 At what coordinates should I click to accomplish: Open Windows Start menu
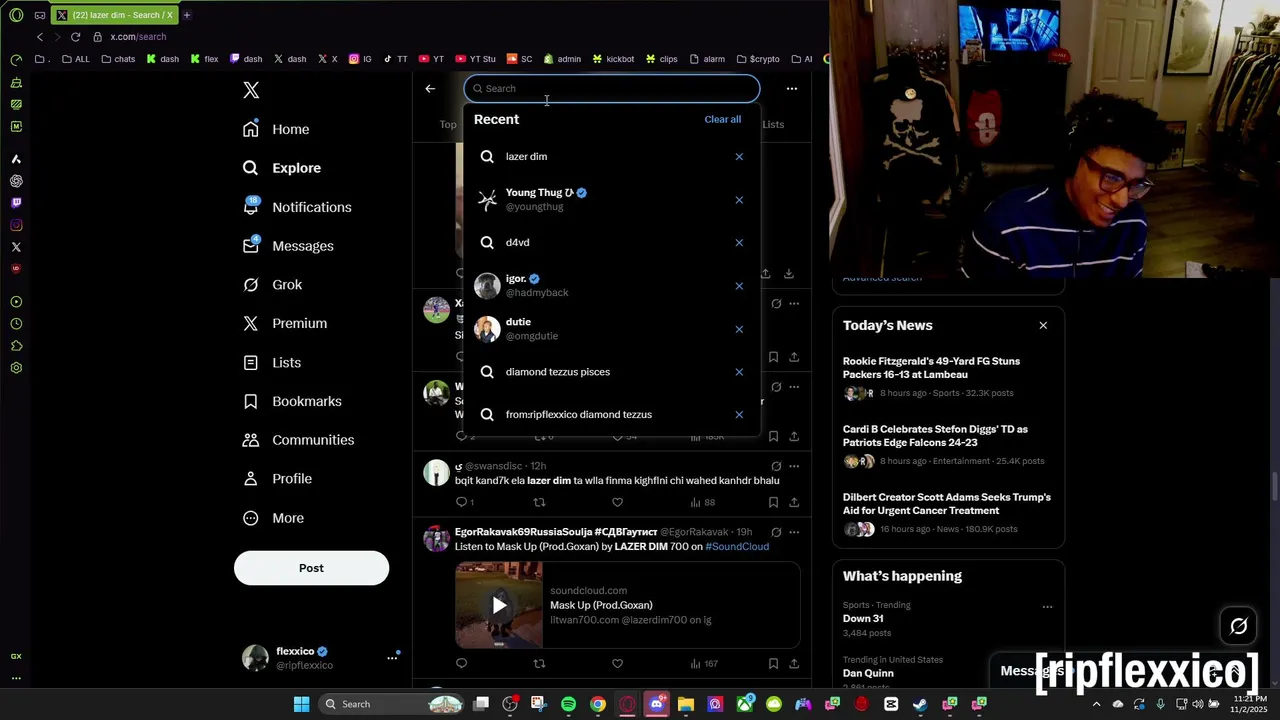click(301, 704)
